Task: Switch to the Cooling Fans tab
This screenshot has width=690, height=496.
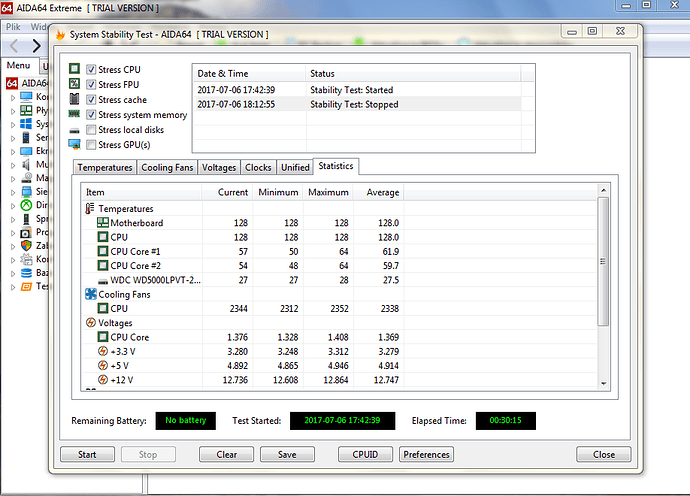Action: click(167, 167)
